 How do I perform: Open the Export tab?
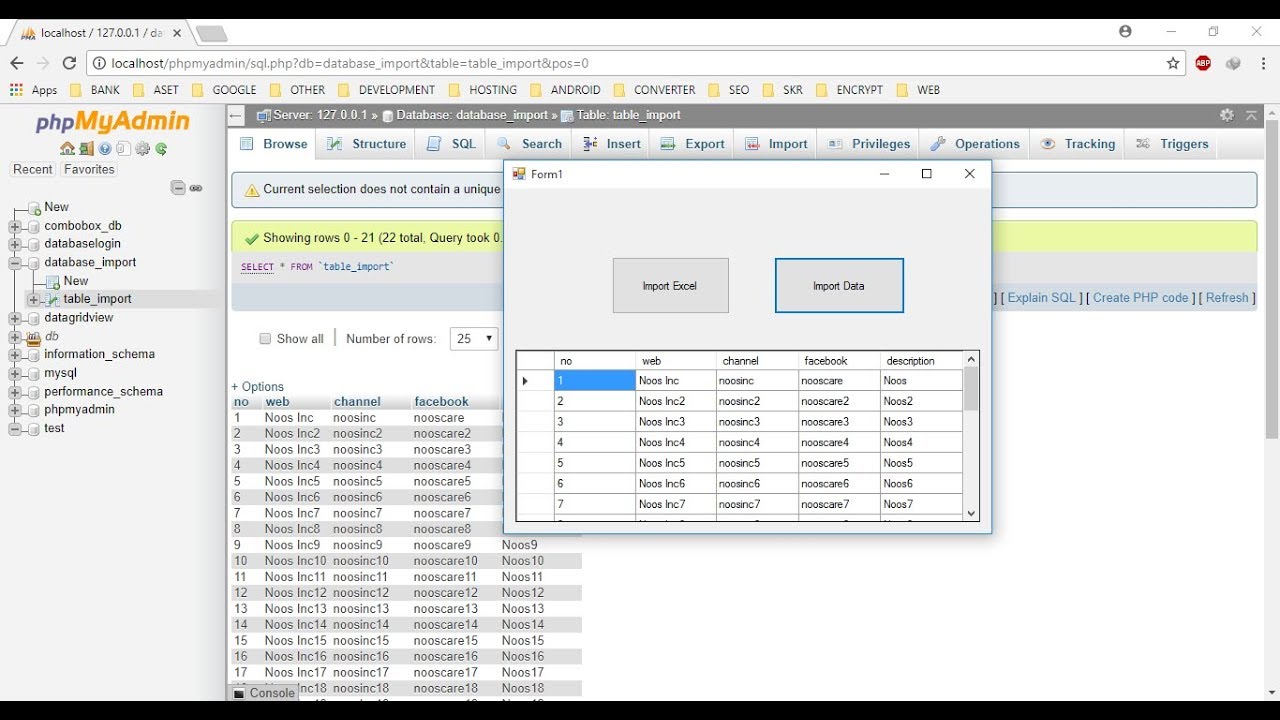tap(692, 144)
